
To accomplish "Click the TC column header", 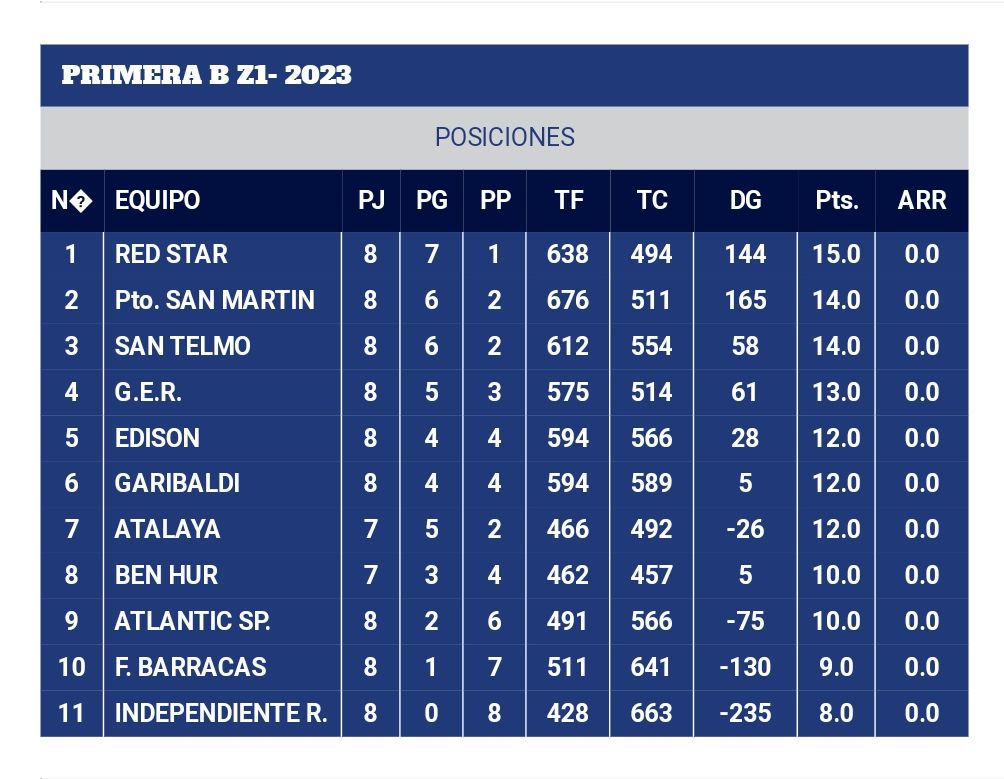I will point(652,200).
